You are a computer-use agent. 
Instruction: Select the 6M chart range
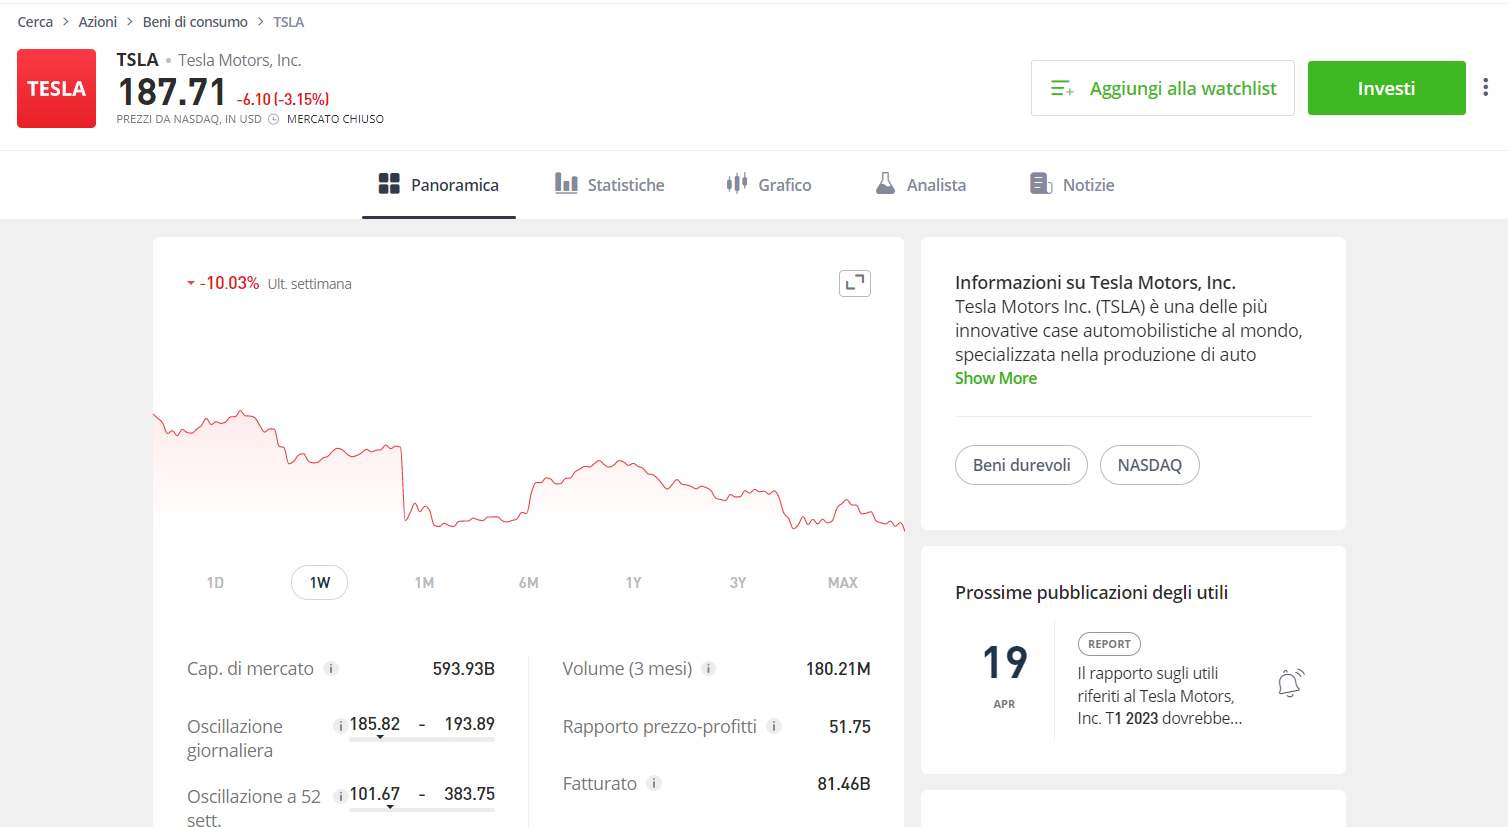[528, 582]
